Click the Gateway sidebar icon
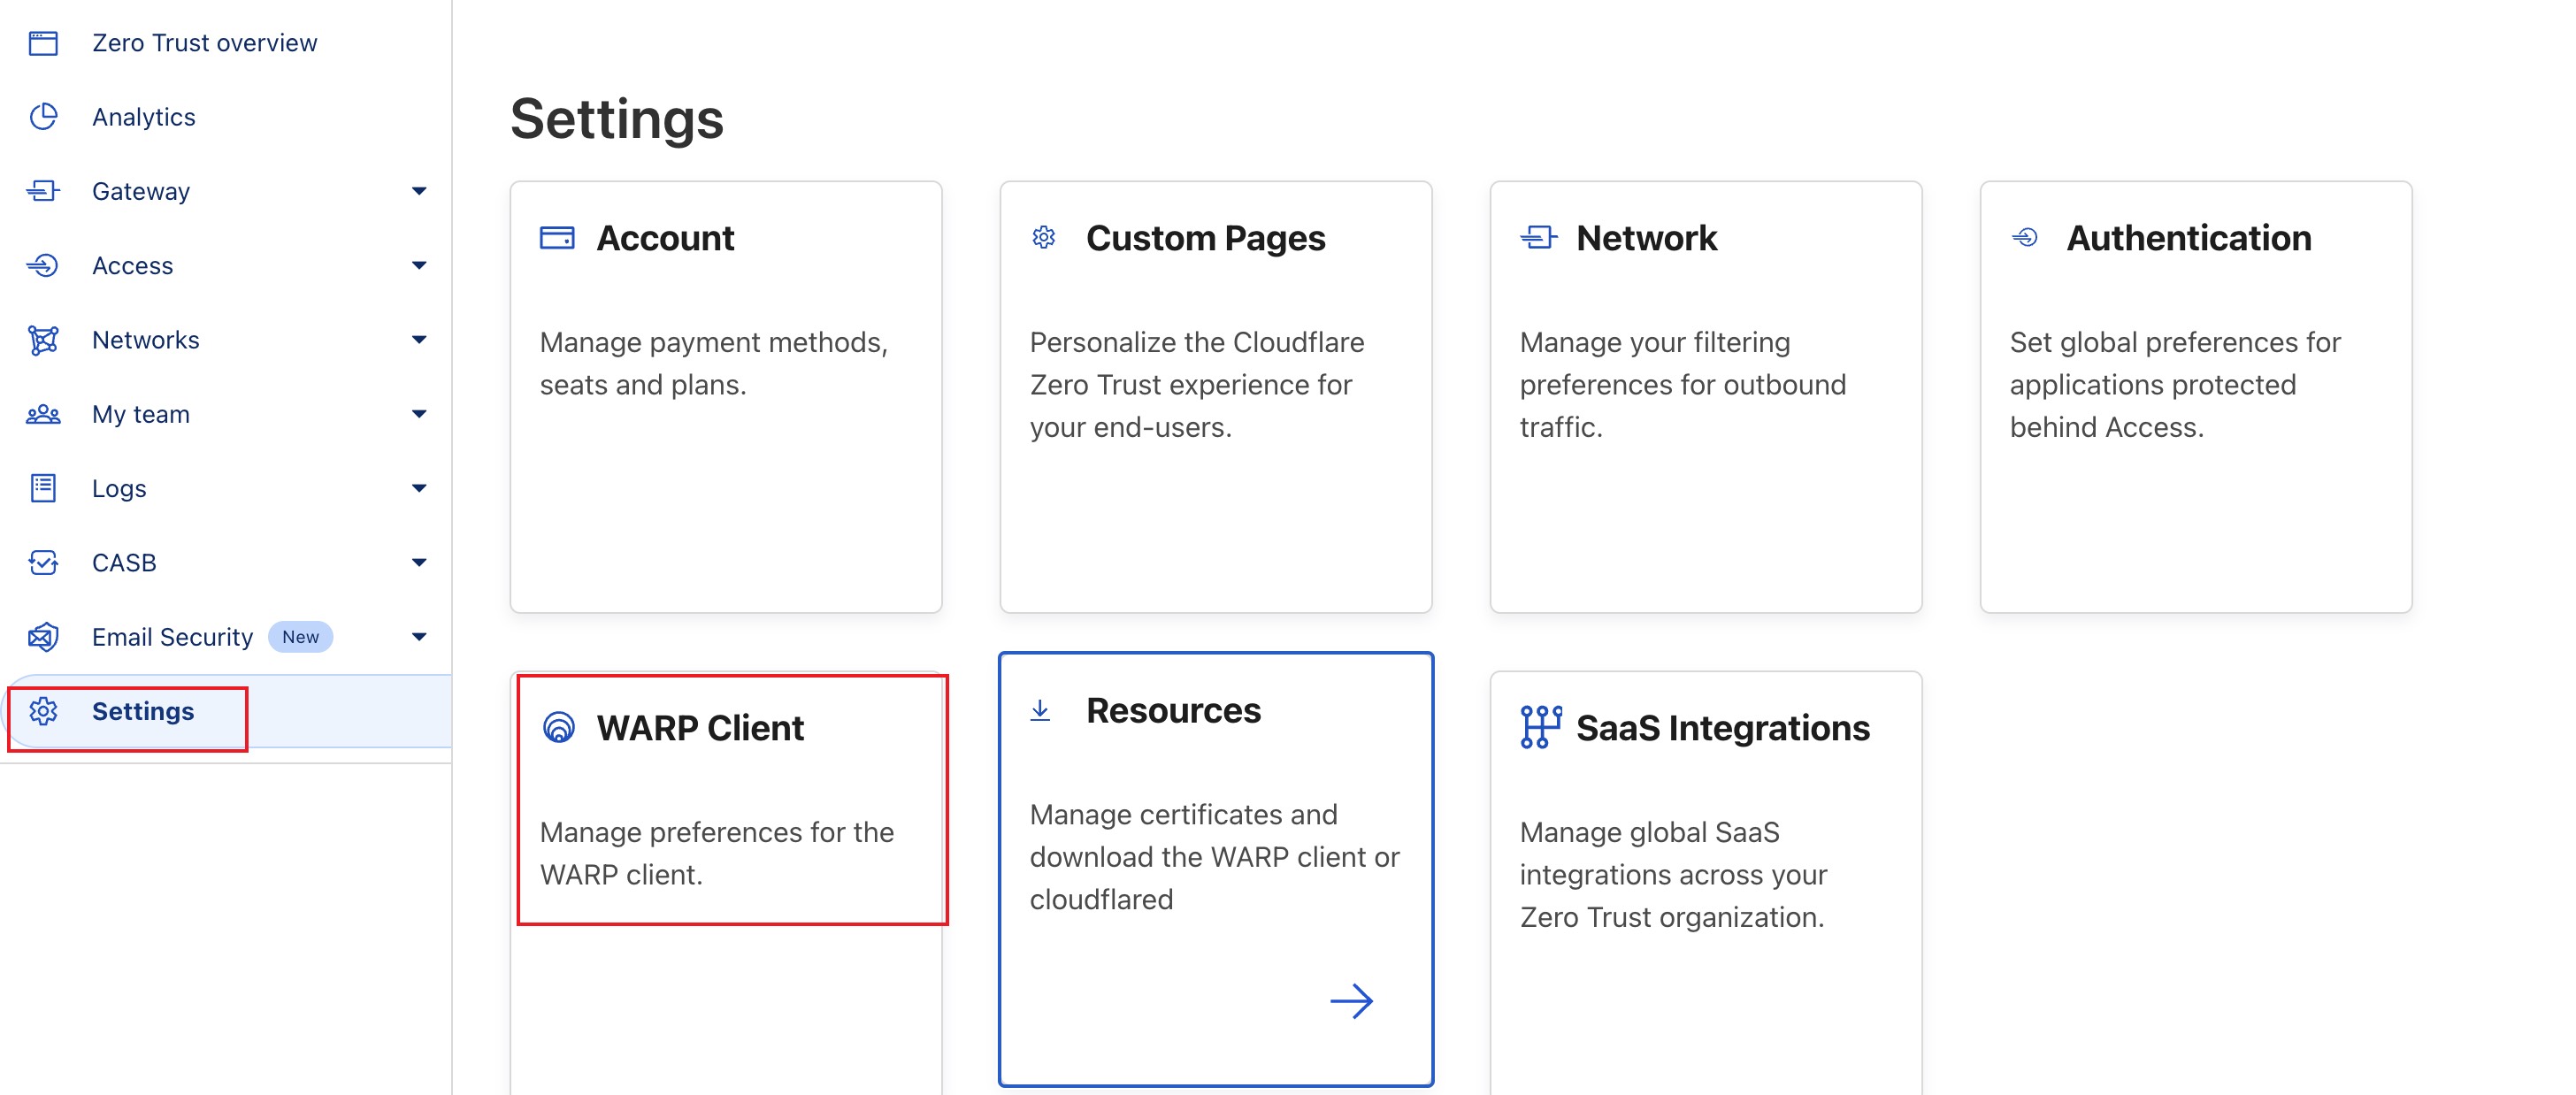This screenshot has width=2576, height=1095. [x=43, y=190]
